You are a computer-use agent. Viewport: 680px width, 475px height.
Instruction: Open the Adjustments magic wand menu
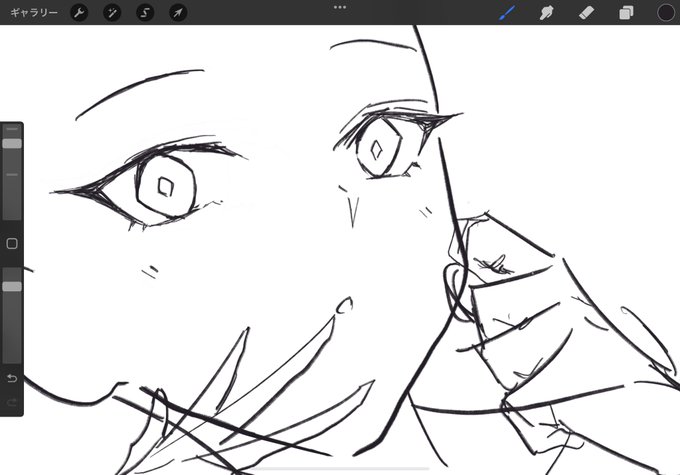112,13
